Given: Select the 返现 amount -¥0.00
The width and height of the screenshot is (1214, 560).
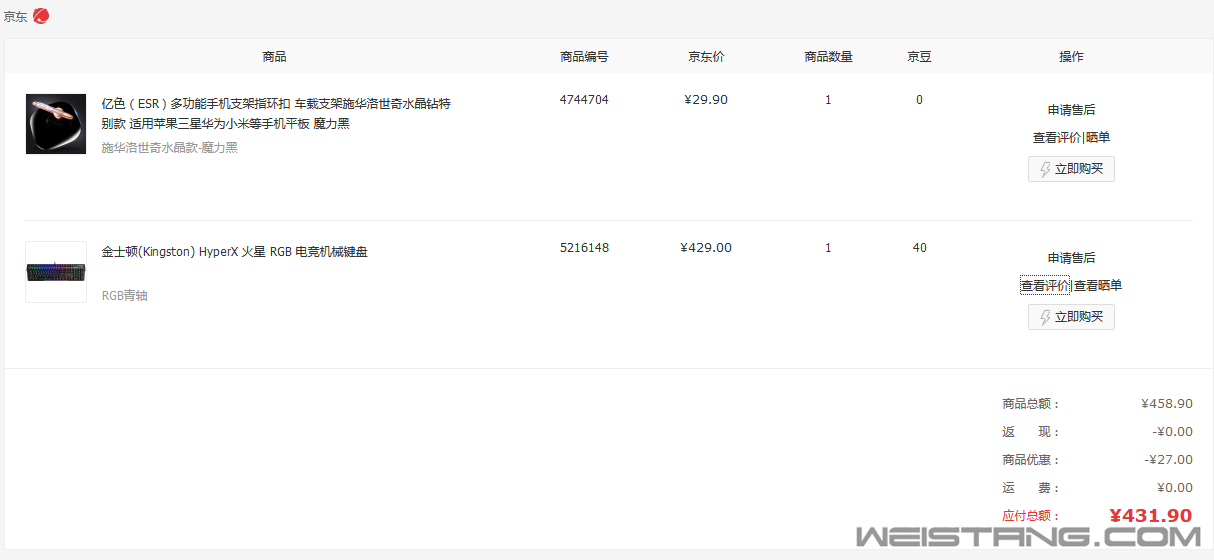Looking at the screenshot, I should pyautogui.click(x=1172, y=432).
